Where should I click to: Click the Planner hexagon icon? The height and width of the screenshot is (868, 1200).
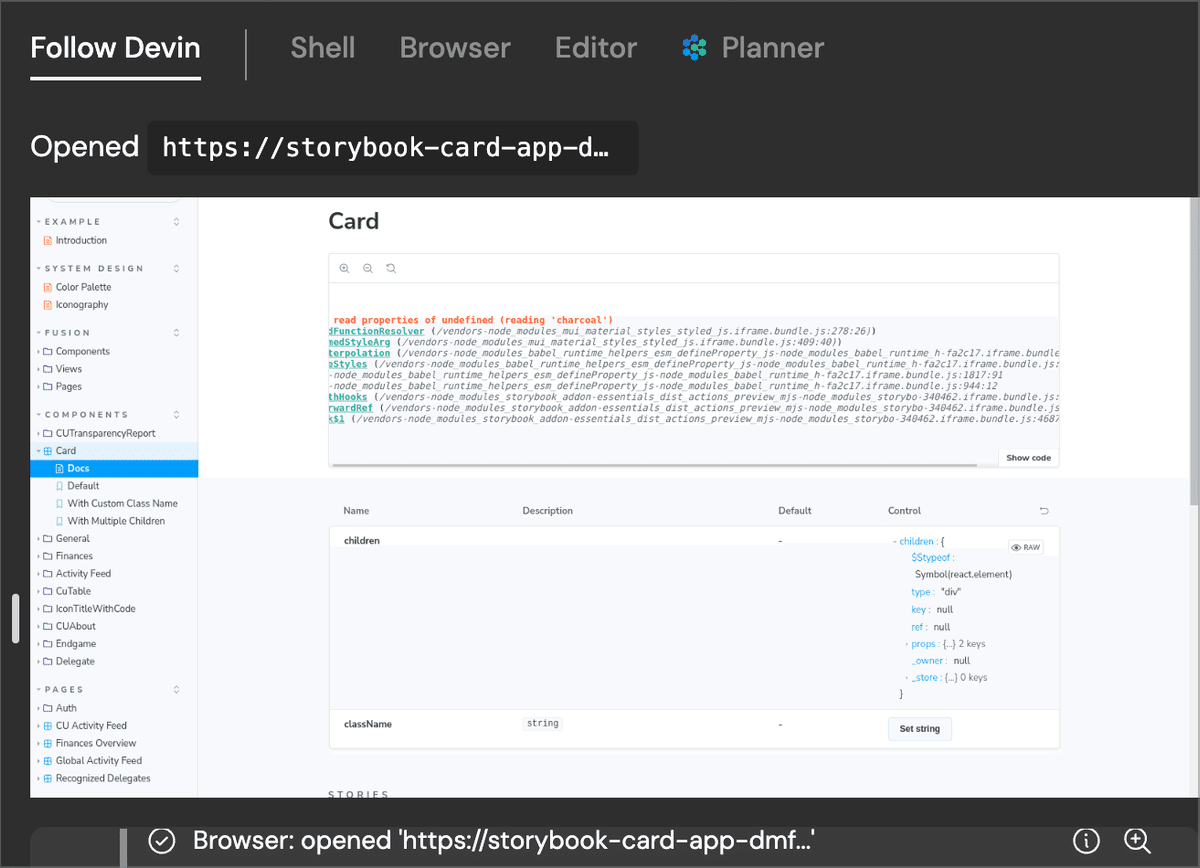click(x=694, y=47)
